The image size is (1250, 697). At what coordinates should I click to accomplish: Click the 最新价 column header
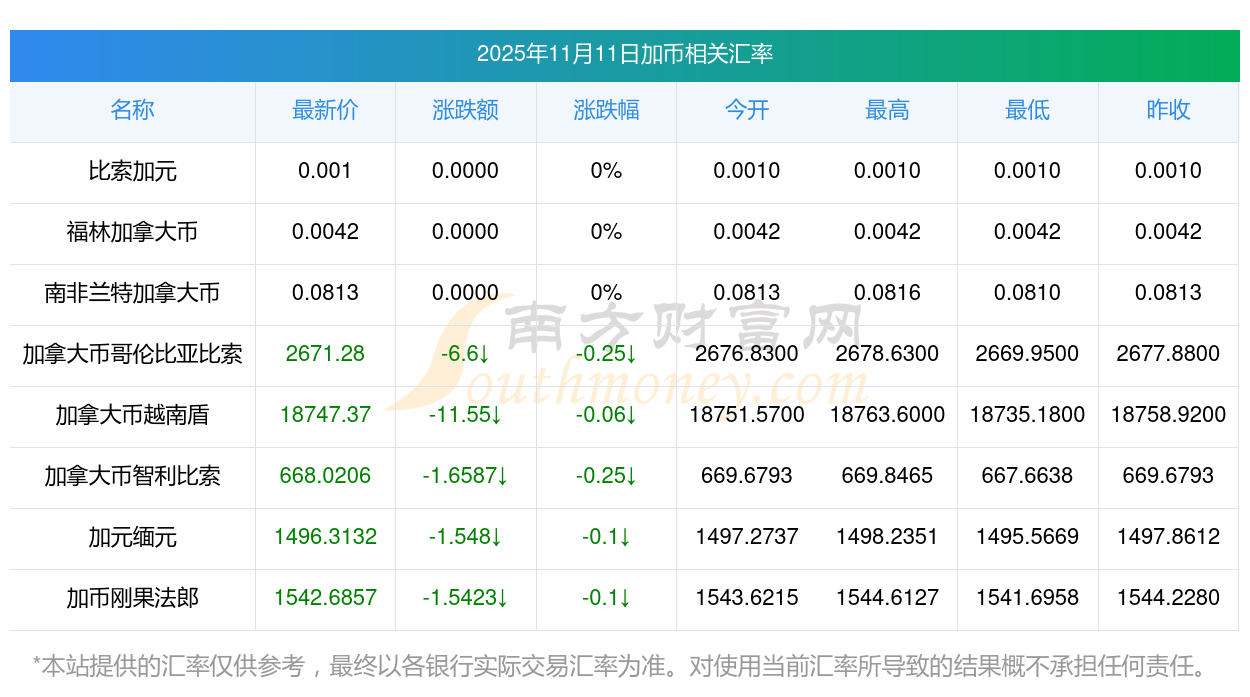(x=325, y=110)
